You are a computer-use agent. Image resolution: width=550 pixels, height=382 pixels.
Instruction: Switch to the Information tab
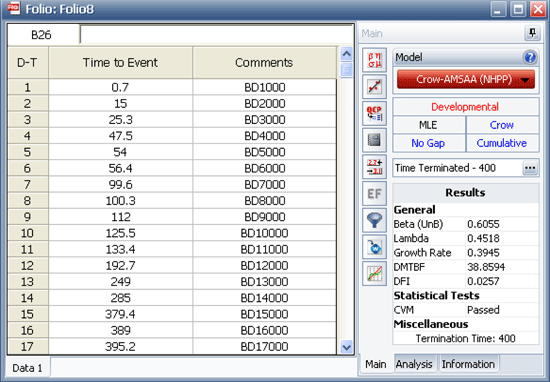click(468, 364)
